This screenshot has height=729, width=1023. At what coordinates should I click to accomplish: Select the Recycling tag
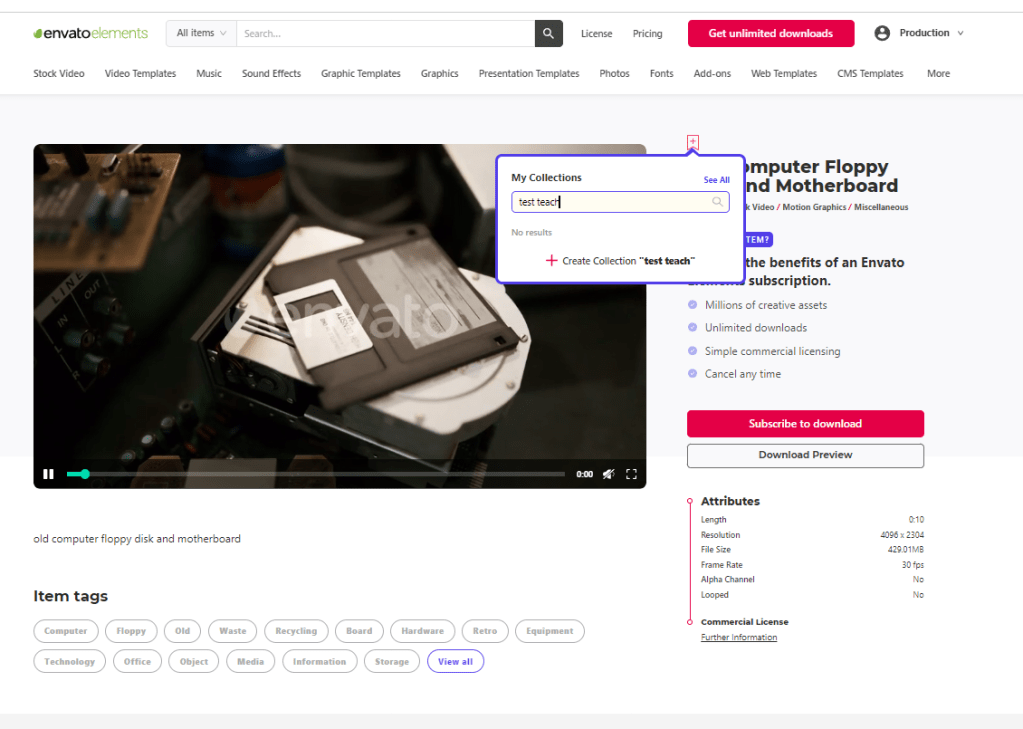pos(296,631)
